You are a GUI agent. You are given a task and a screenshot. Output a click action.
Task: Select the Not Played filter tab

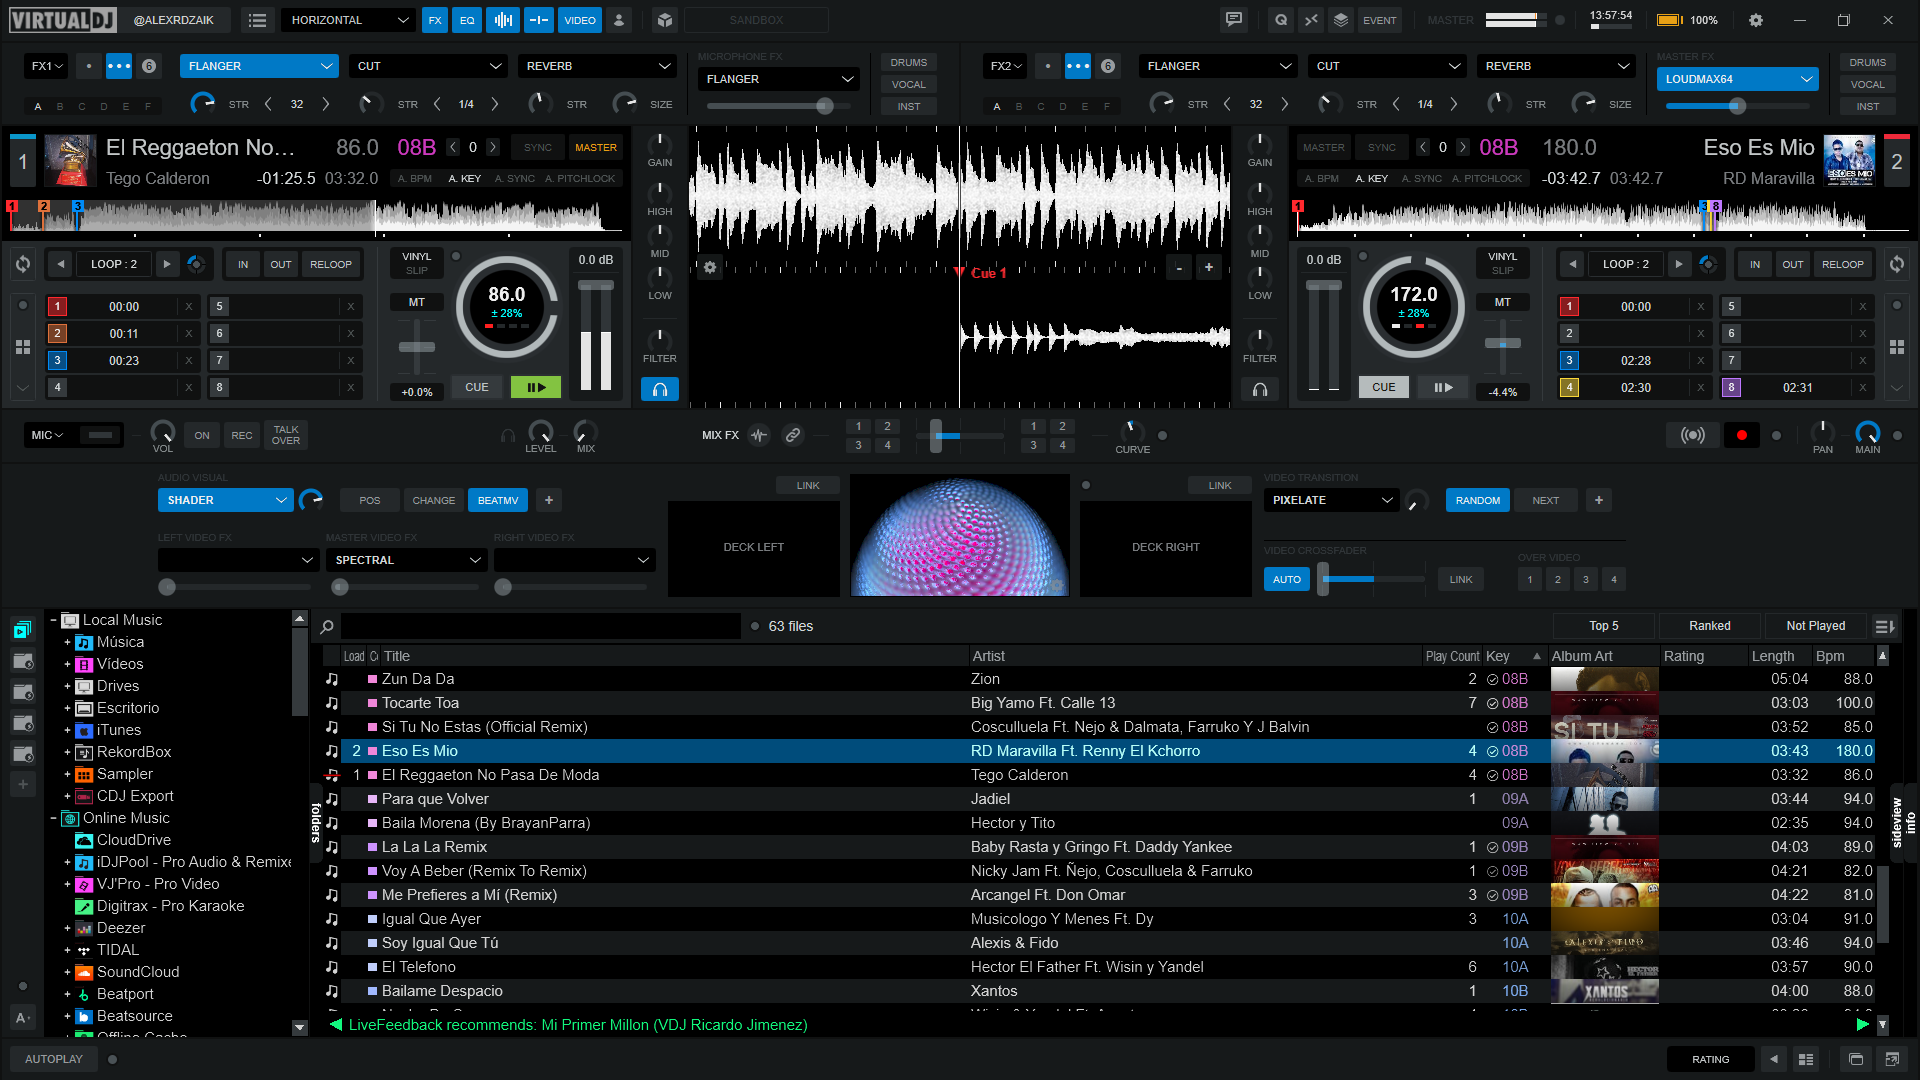(1816, 626)
